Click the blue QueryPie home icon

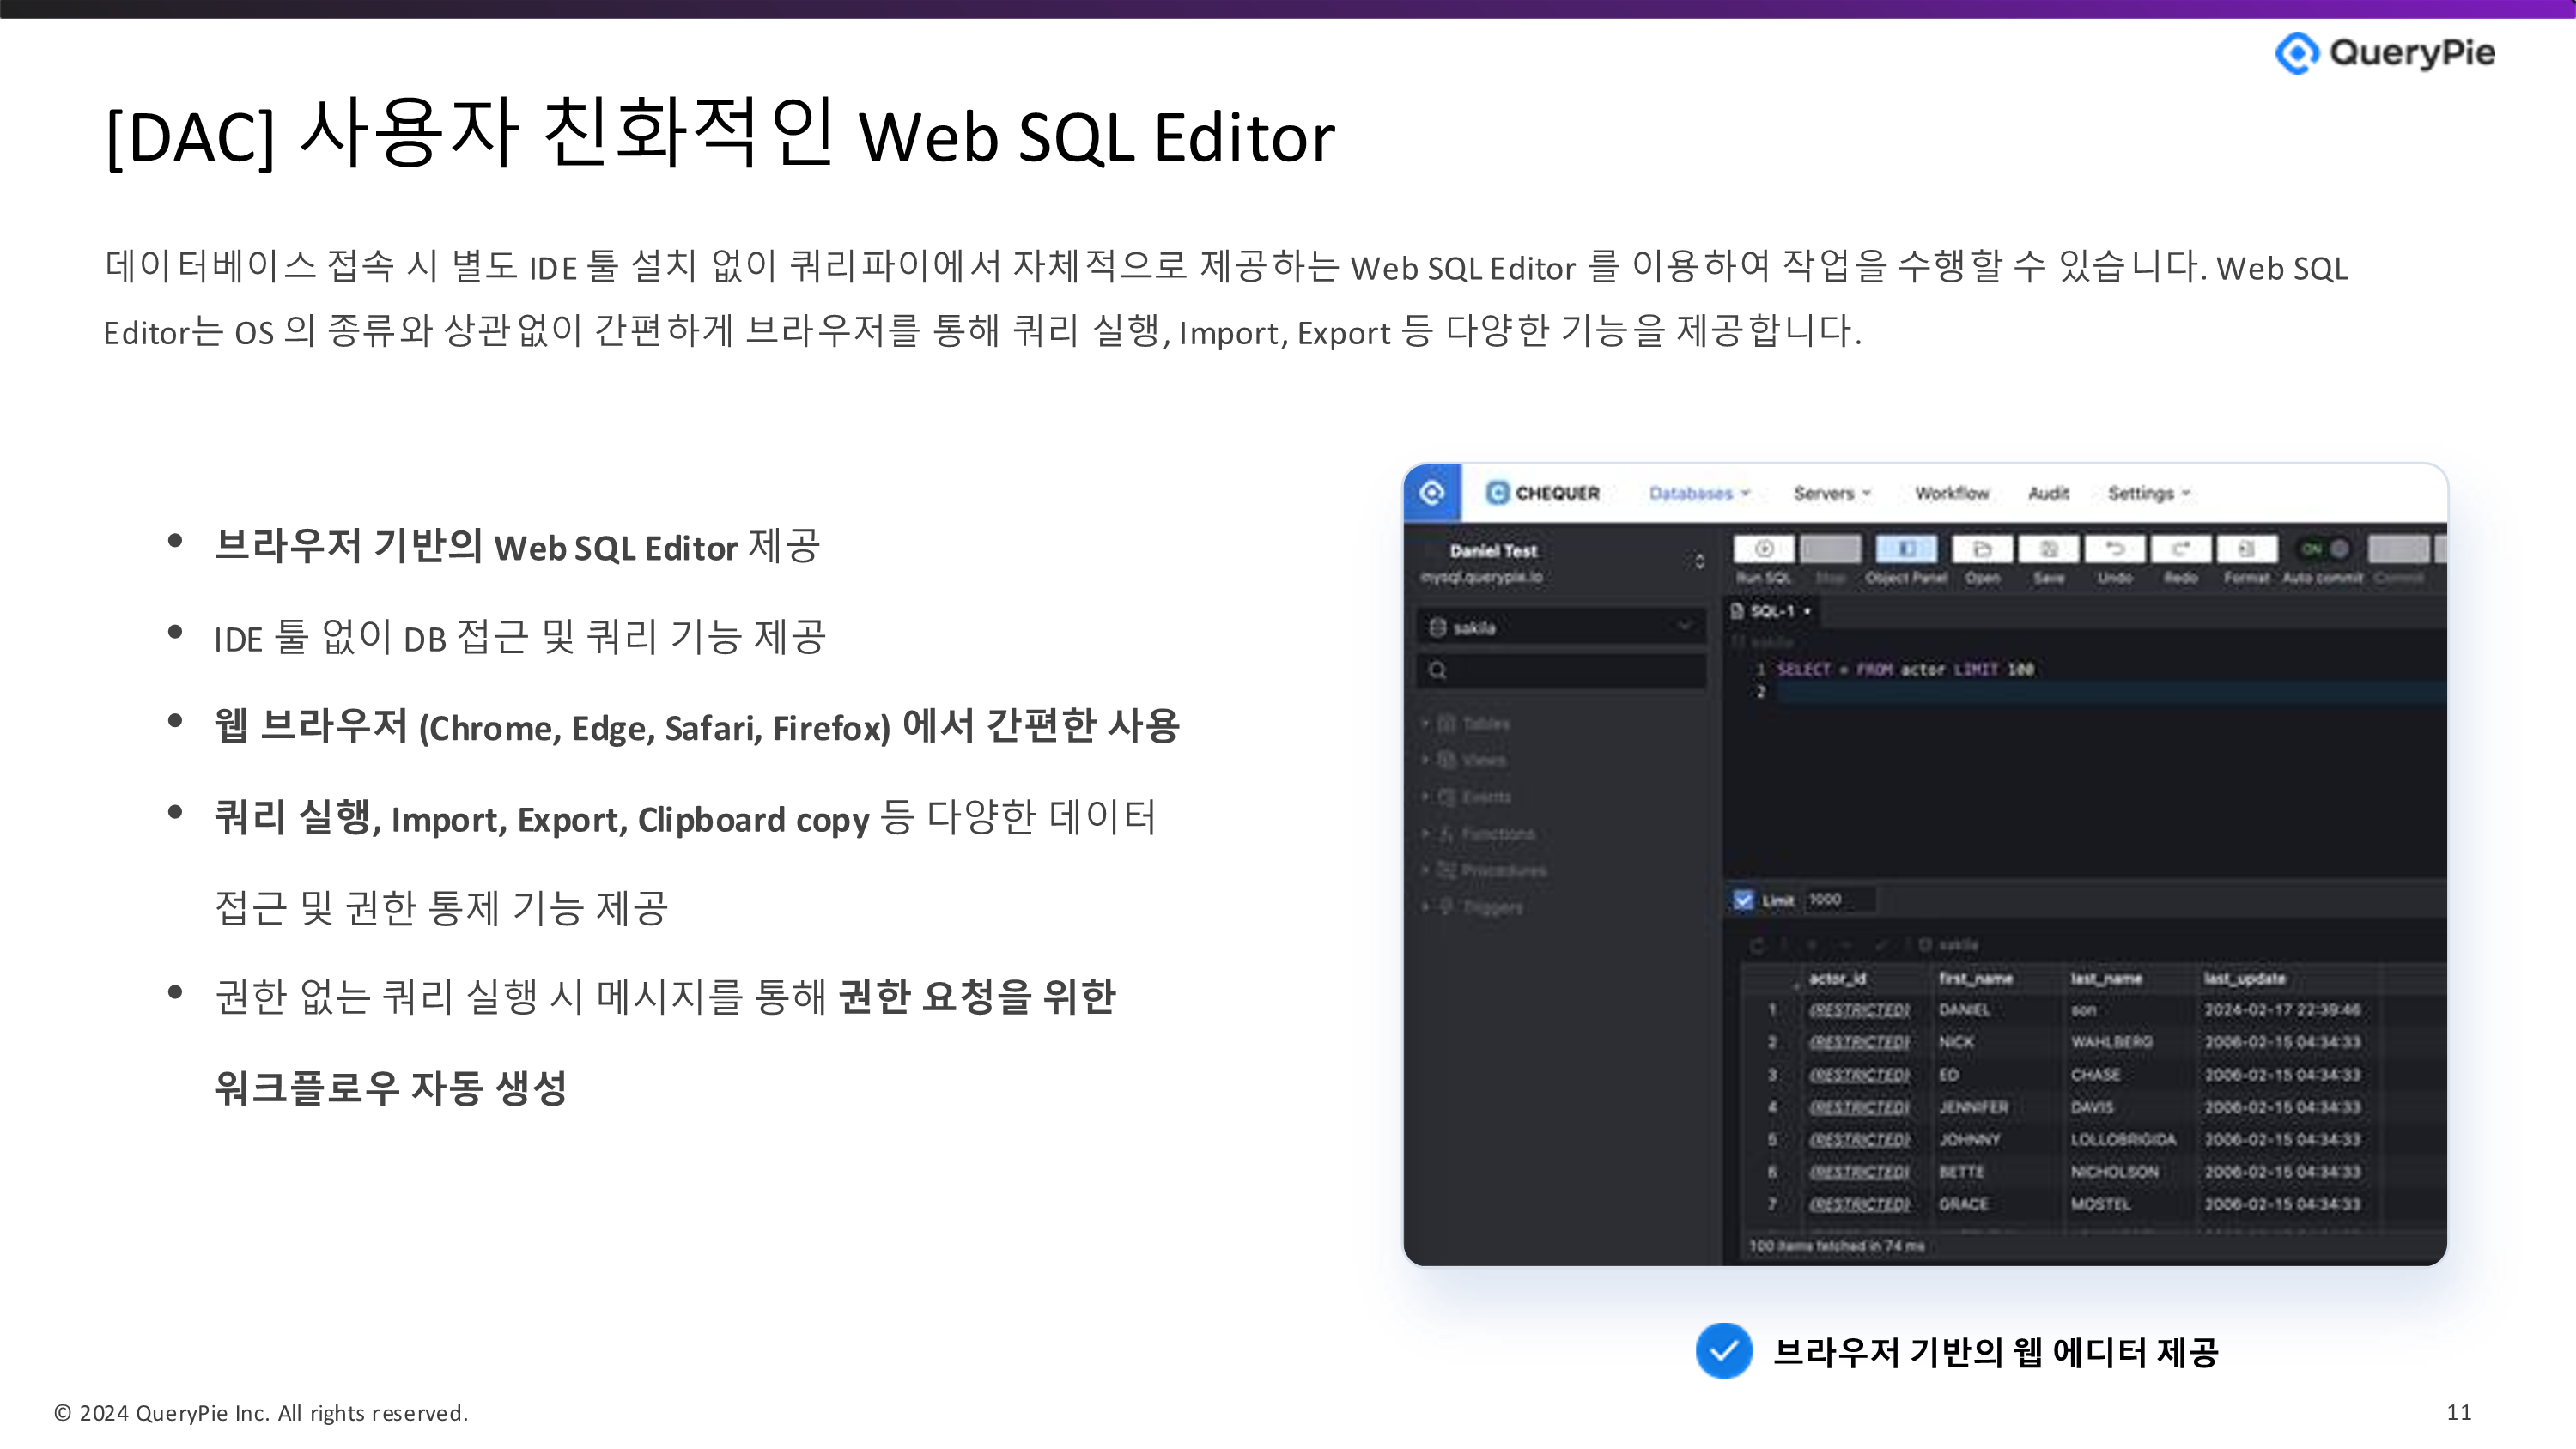(1432, 492)
